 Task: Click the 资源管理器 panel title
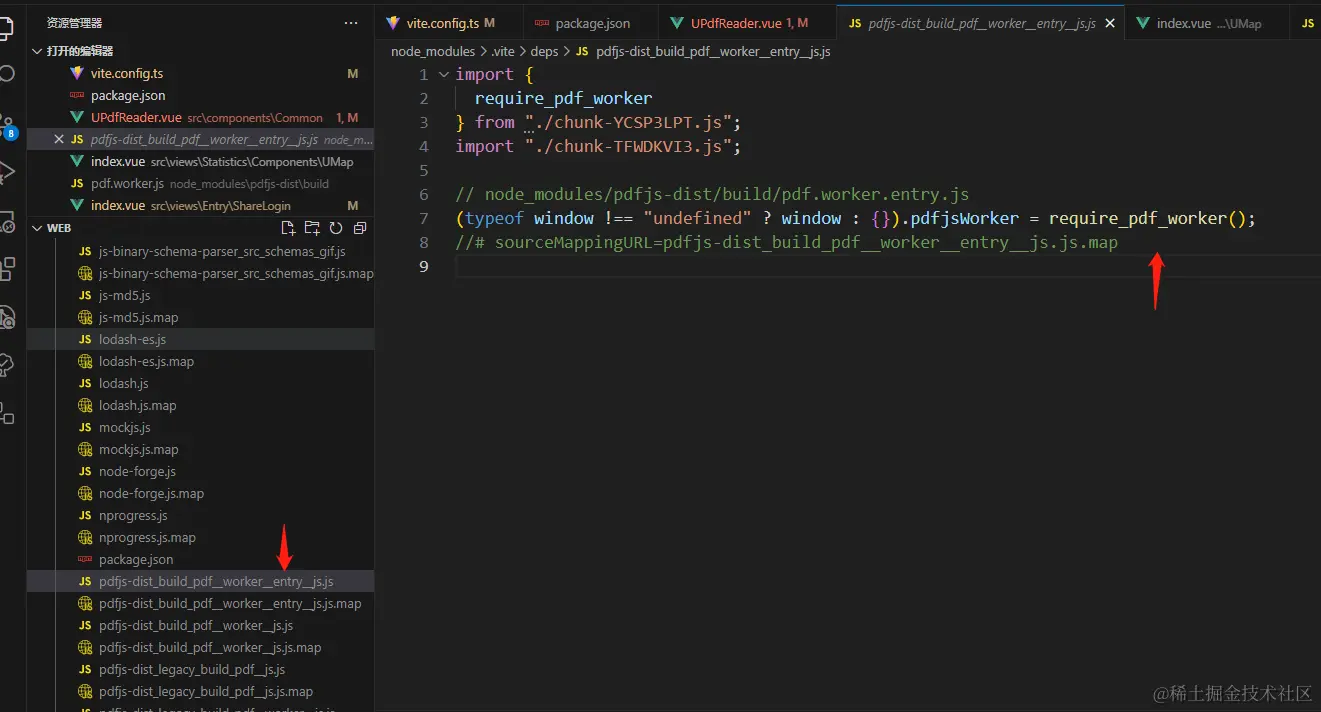point(74,22)
